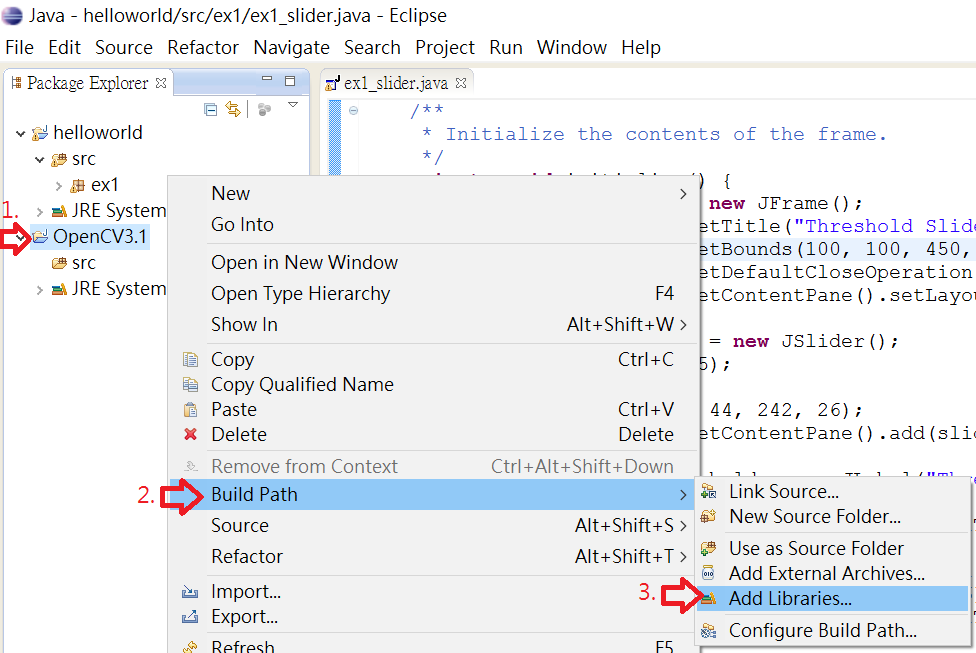Select the src folder under OpenCV3.1
This screenshot has height=653, width=976.
tap(83, 263)
